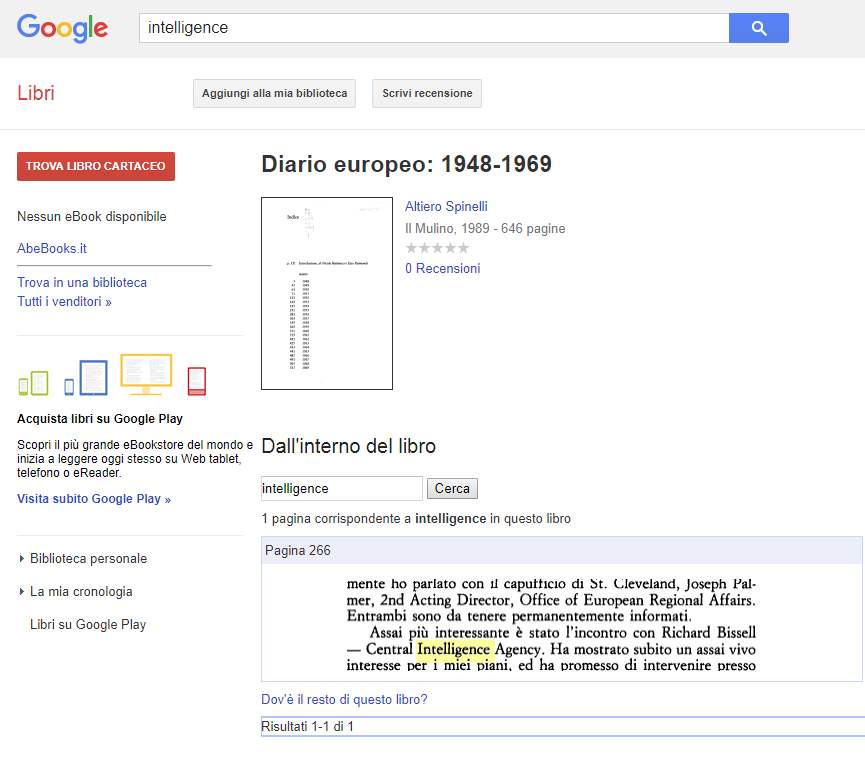Click 1 pagina corrispondente a intelligence text
This screenshot has width=865, height=769.
(x=416, y=519)
